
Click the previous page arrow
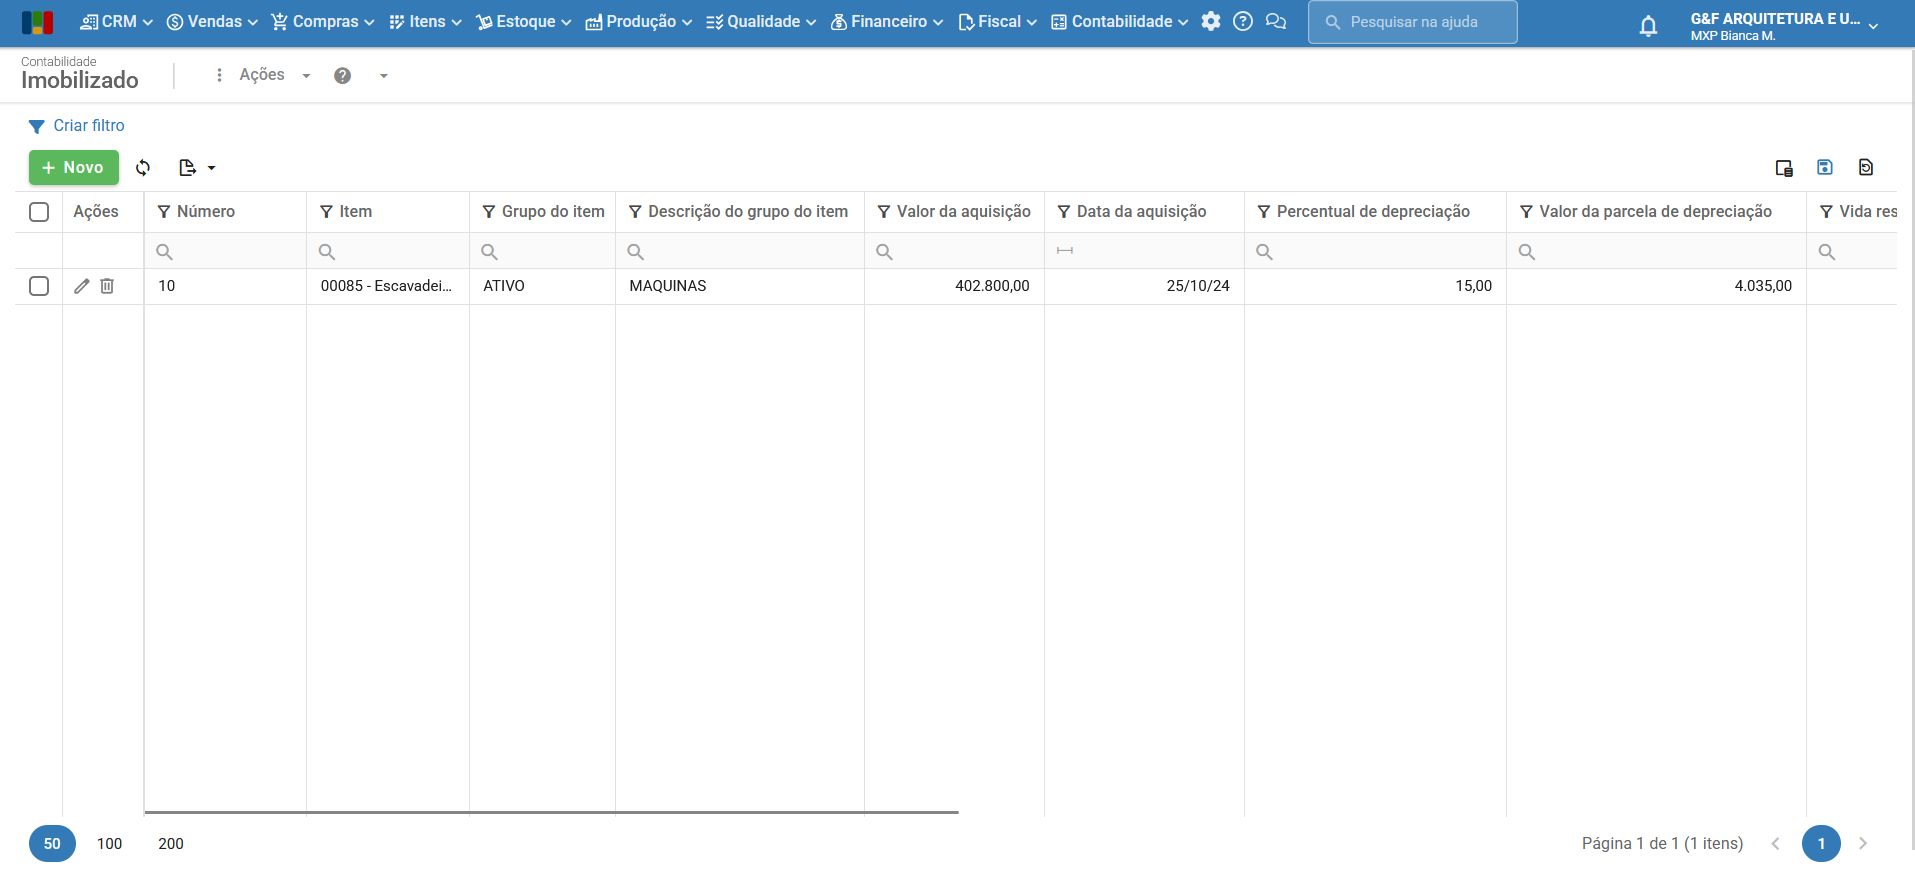[1776, 843]
